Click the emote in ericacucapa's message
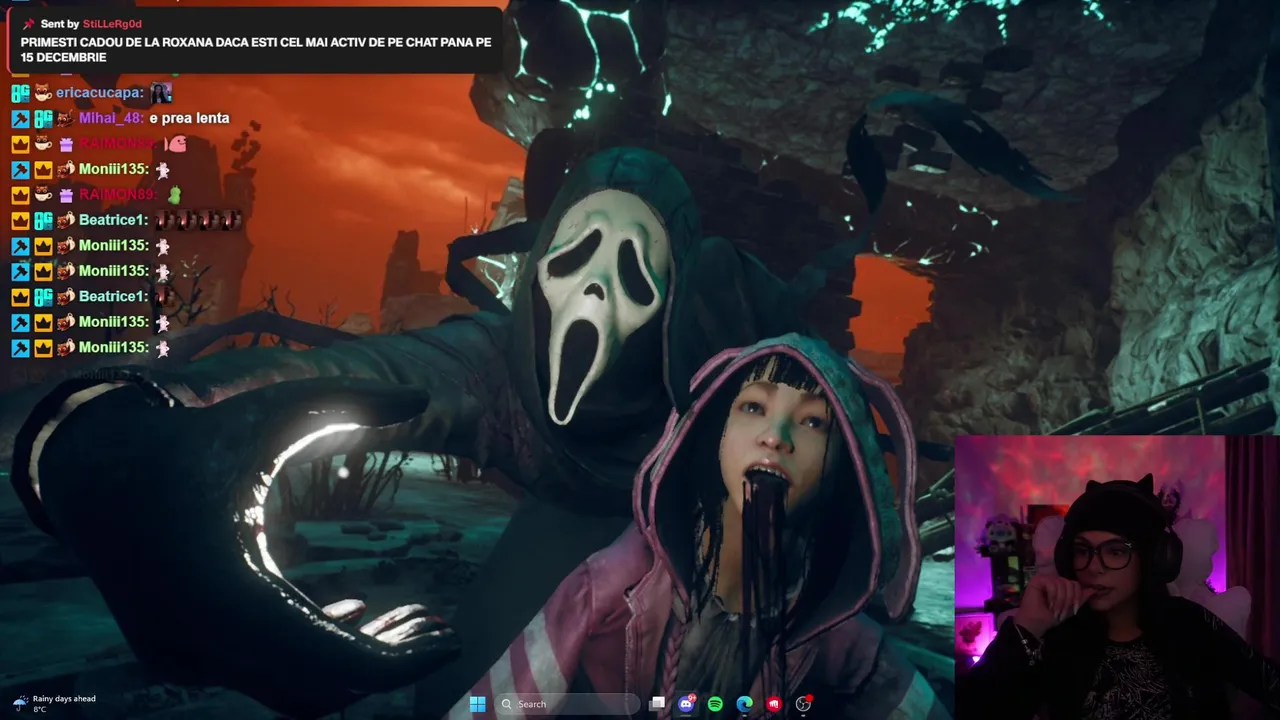The width and height of the screenshot is (1280, 720). [161, 93]
